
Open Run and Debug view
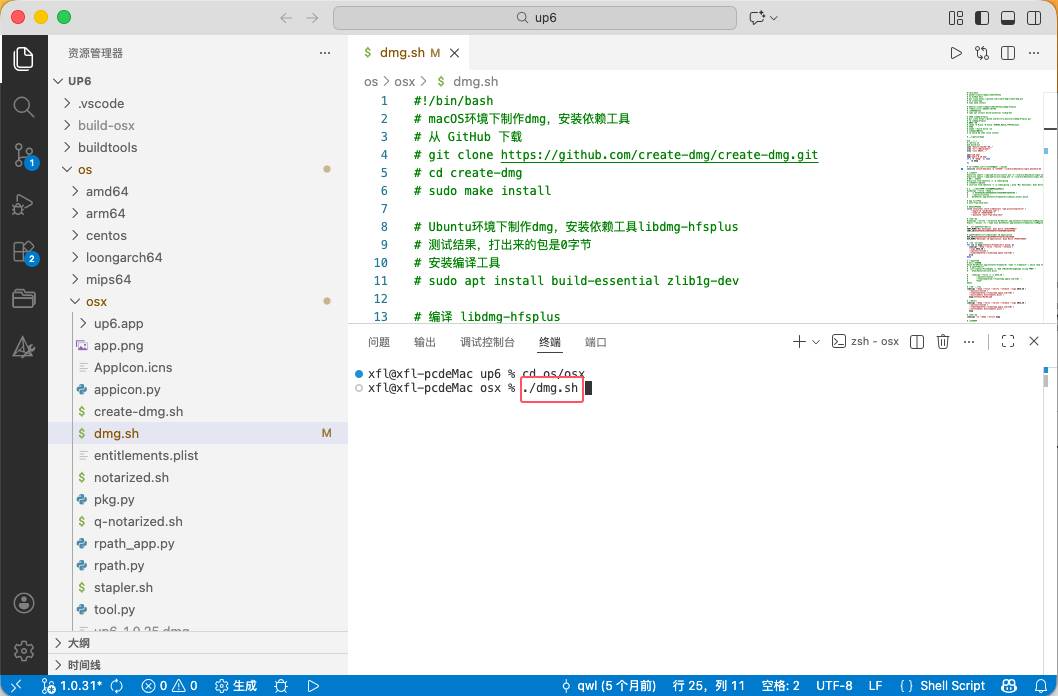pyautogui.click(x=23, y=203)
